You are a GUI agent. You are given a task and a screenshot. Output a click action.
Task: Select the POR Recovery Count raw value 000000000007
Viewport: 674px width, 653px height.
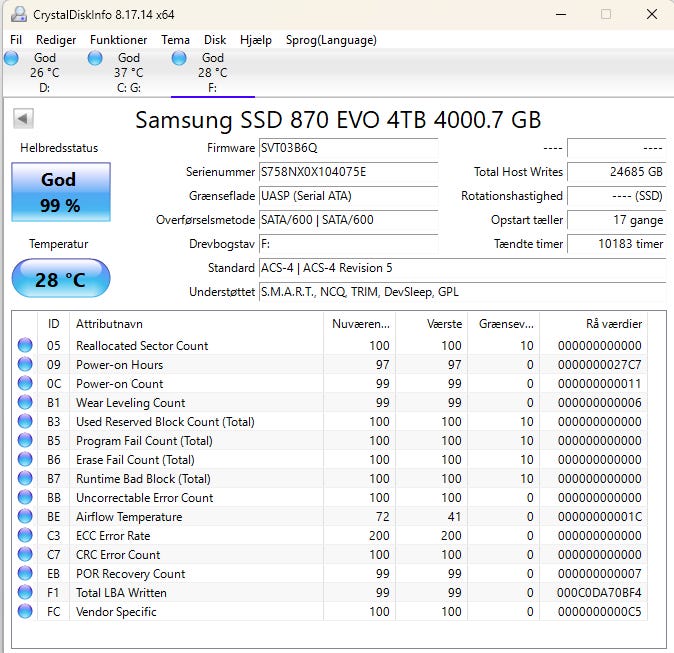point(599,573)
